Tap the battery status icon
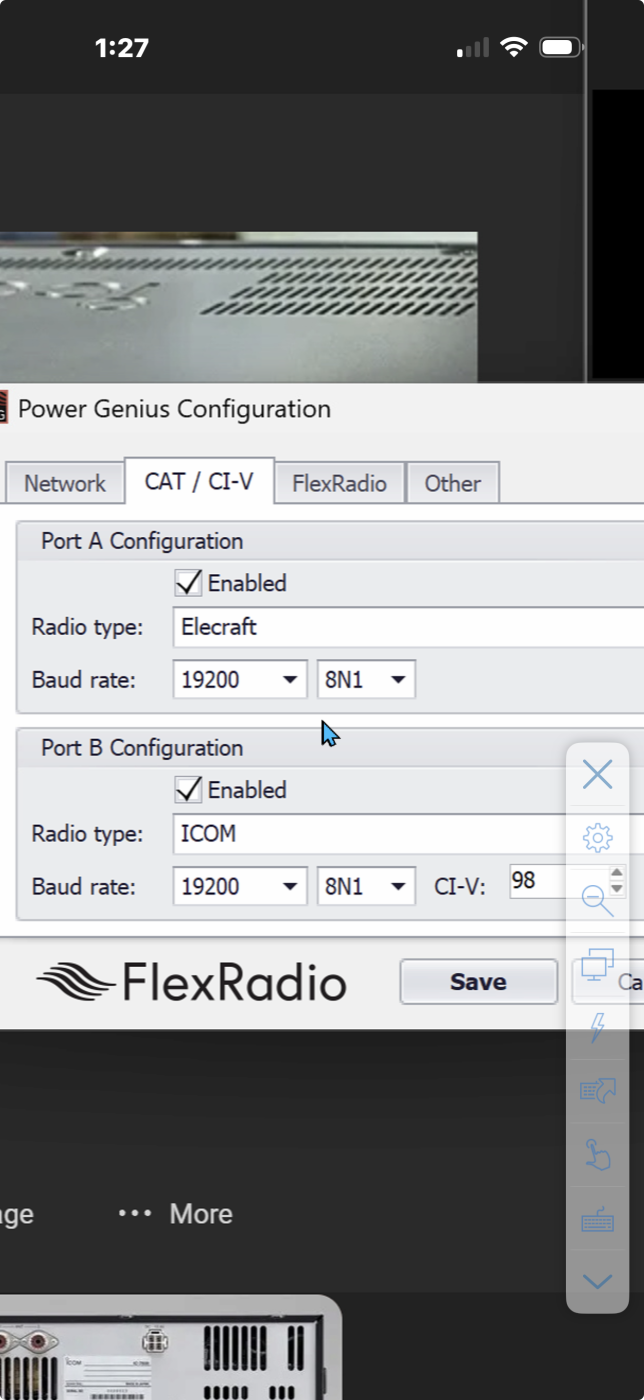The image size is (644, 1400). (x=561, y=47)
